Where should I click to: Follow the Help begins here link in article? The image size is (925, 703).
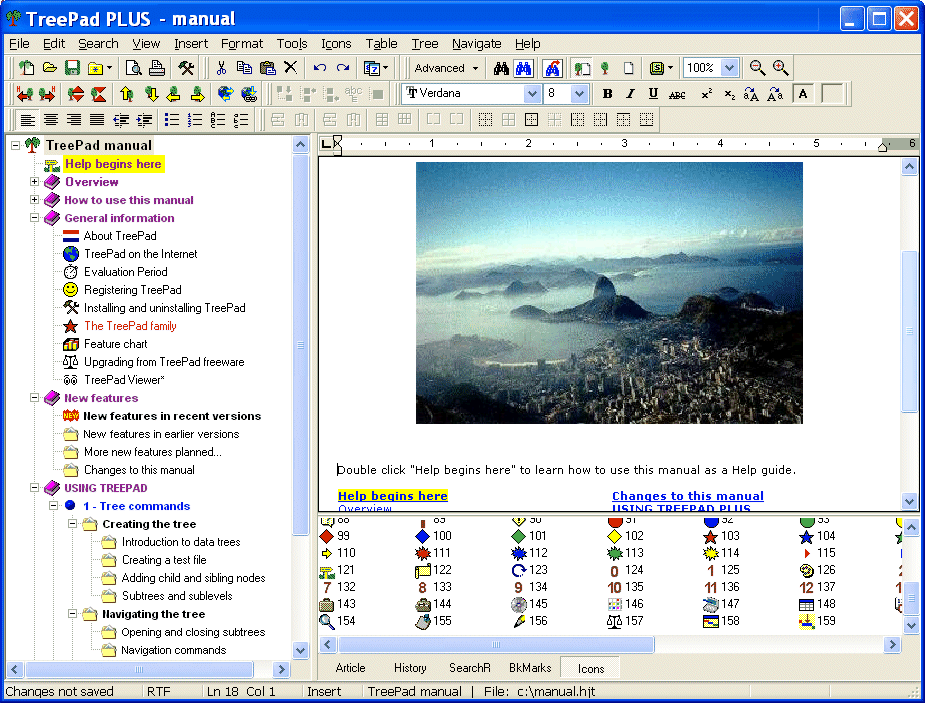tap(392, 496)
